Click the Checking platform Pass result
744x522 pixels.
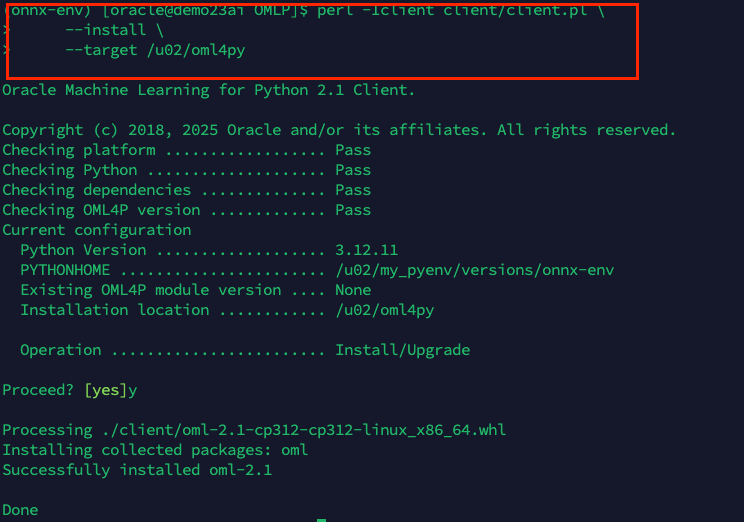tap(353, 150)
